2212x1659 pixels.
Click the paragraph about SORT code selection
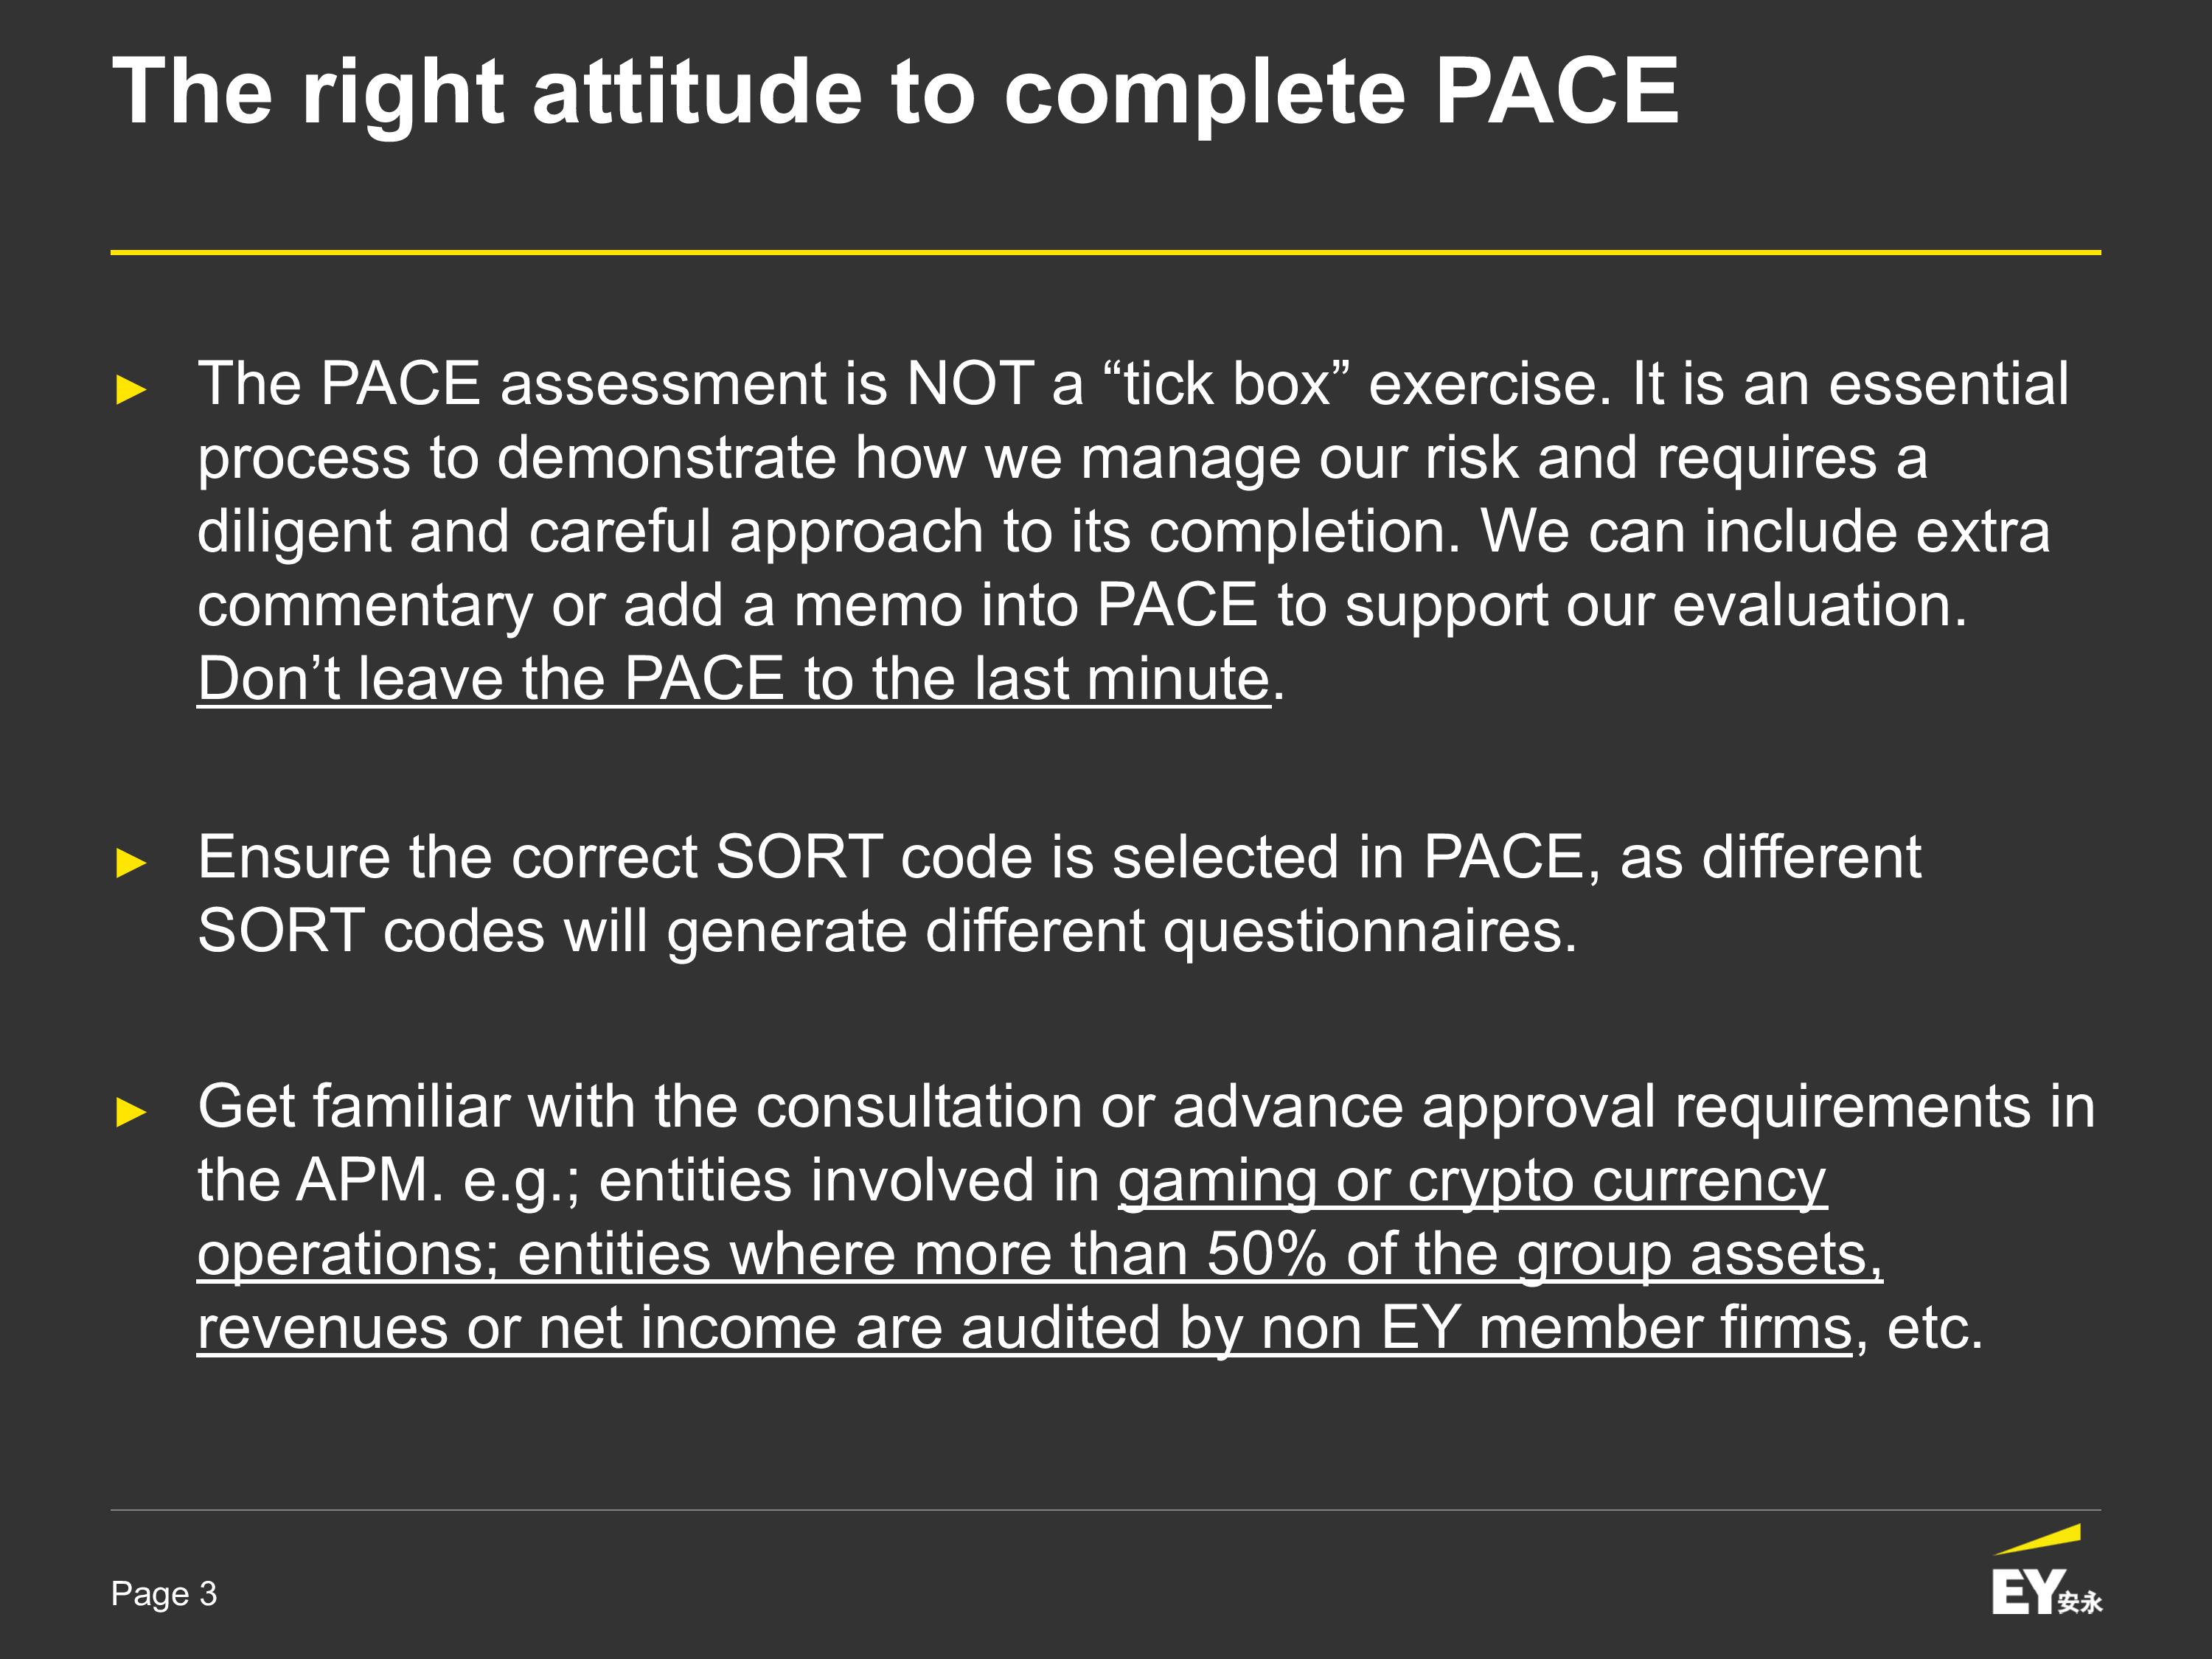[x=1058, y=894]
